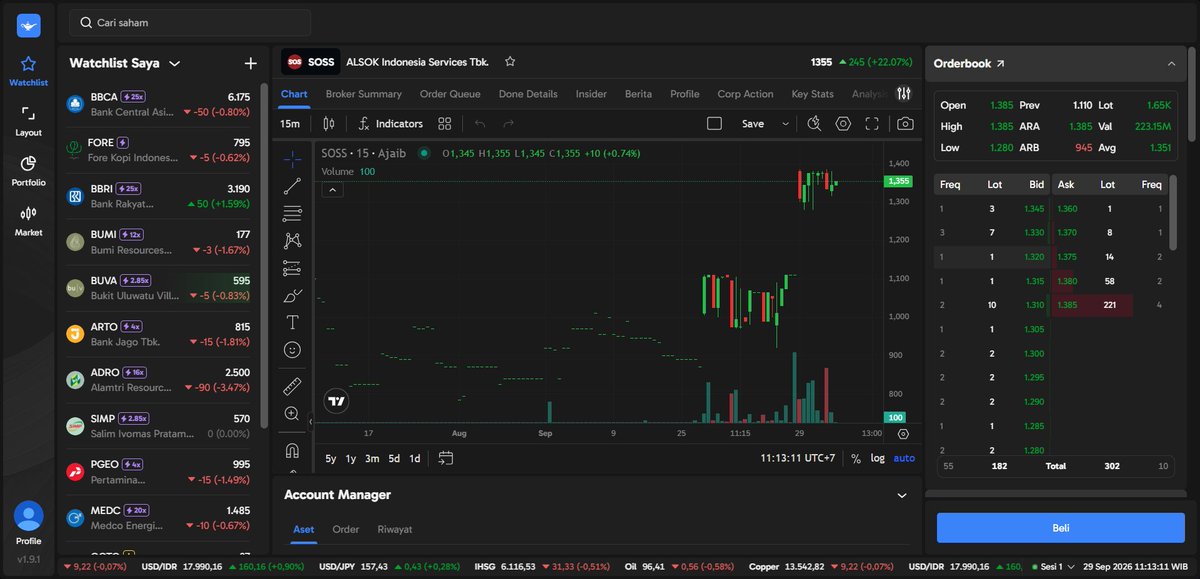This screenshot has height=579, width=1200.
Task: Toggle auto scale on price axis
Action: [904, 458]
